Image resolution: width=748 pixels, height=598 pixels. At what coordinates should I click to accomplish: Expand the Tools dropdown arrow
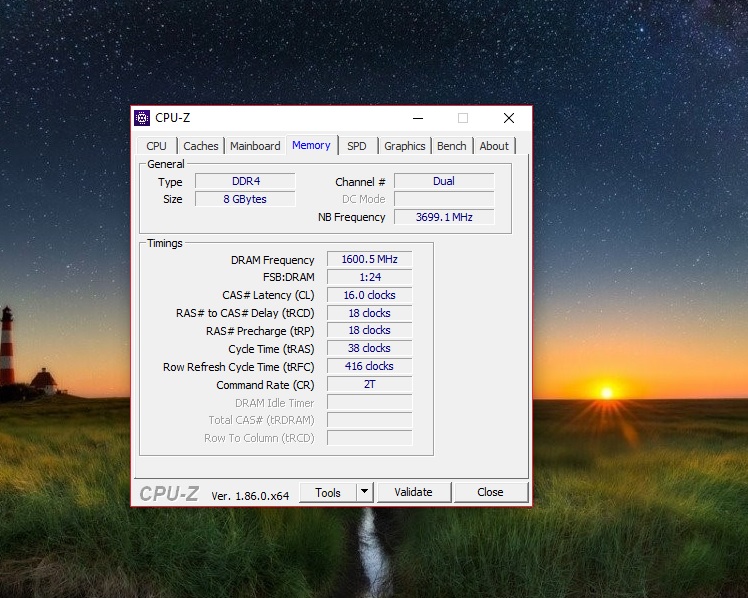click(x=364, y=492)
